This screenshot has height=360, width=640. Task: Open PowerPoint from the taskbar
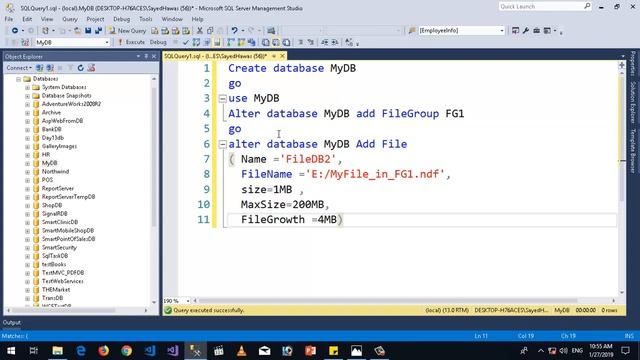pos(311,351)
